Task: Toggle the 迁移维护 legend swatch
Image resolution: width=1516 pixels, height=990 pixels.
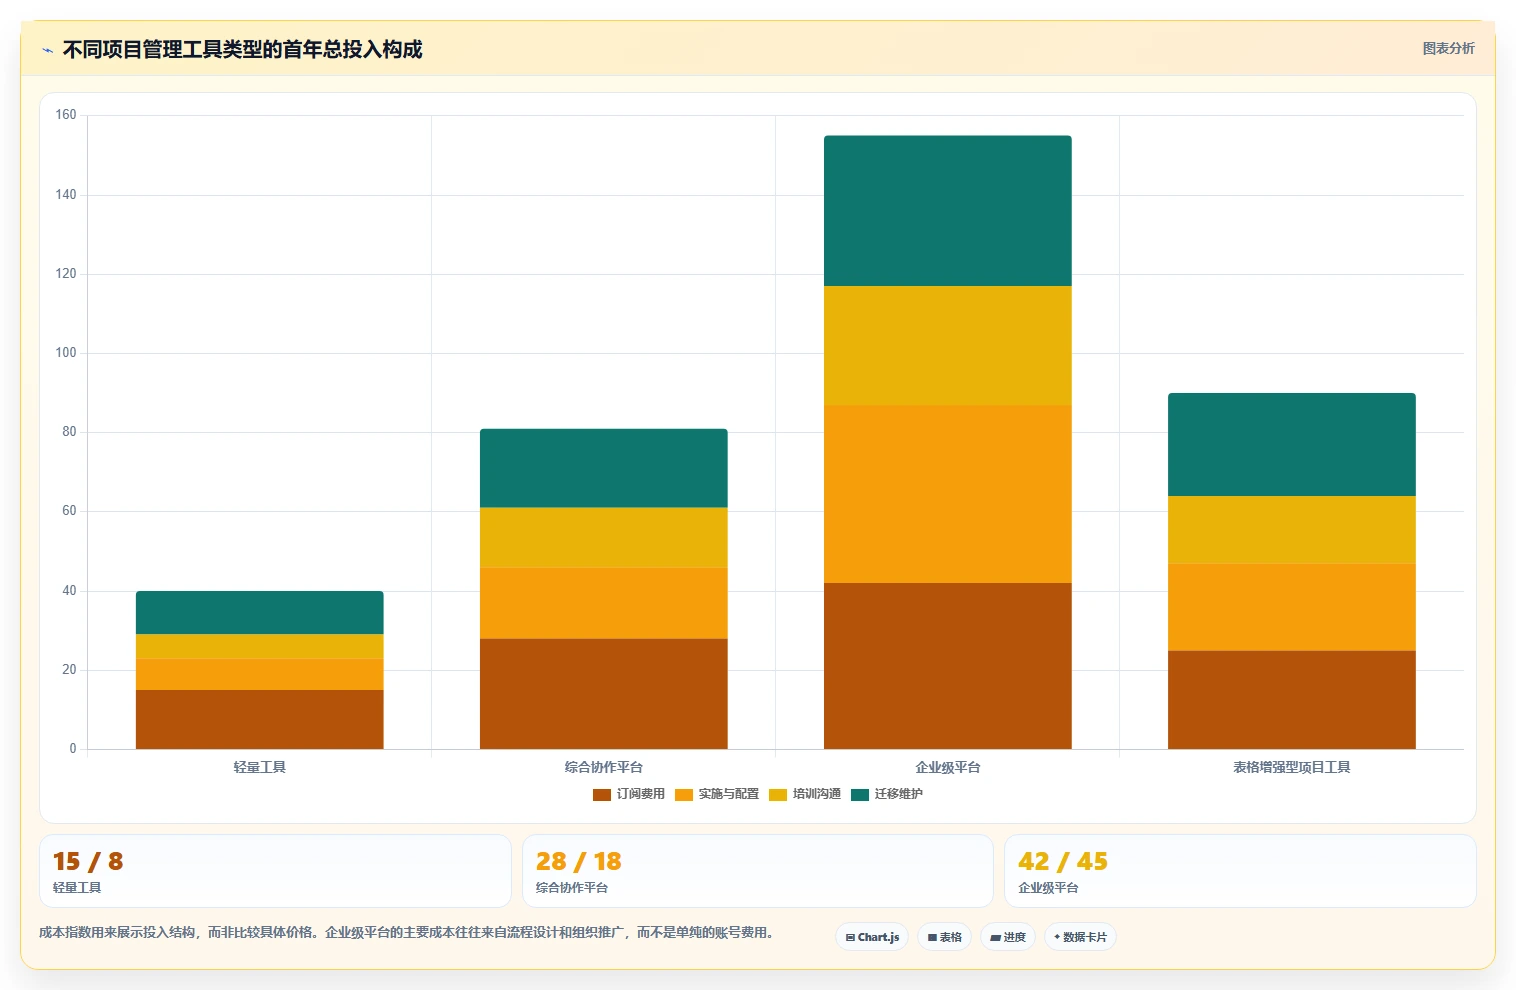Action: click(859, 795)
